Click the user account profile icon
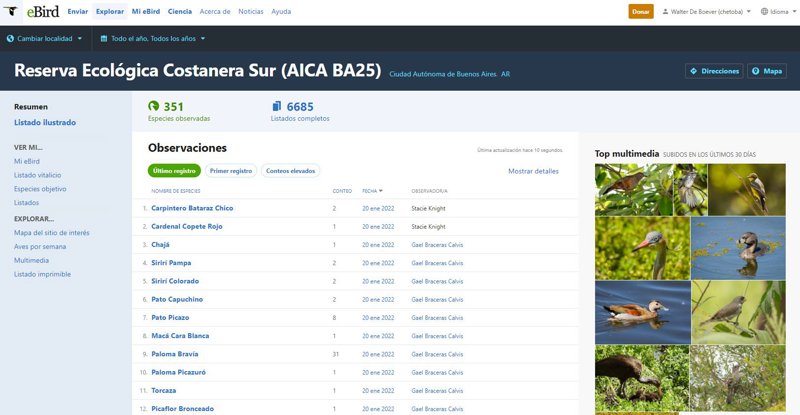The width and height of the screenshot is (800, 415). pos(666,12)
